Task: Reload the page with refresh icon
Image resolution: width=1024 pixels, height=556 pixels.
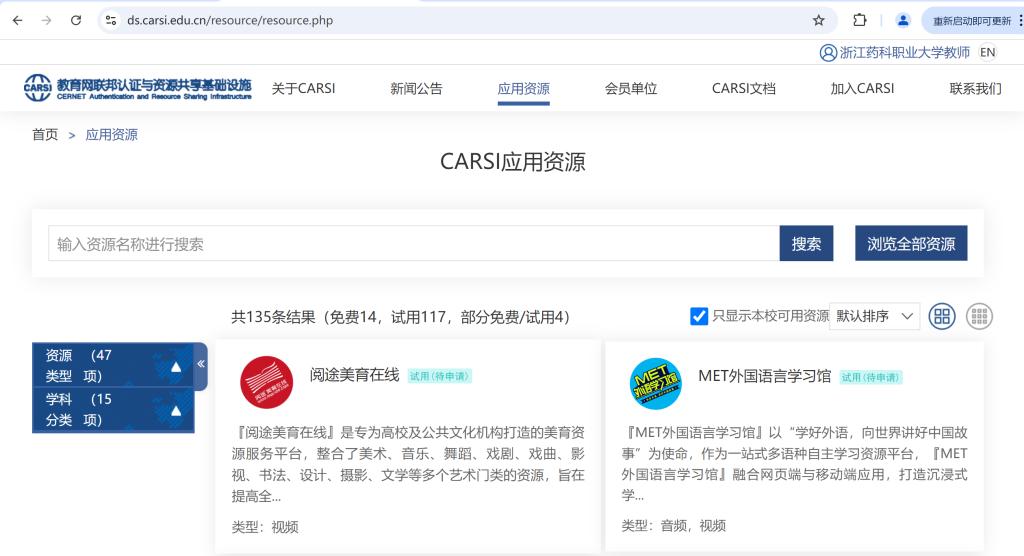Action: (76, 20)
